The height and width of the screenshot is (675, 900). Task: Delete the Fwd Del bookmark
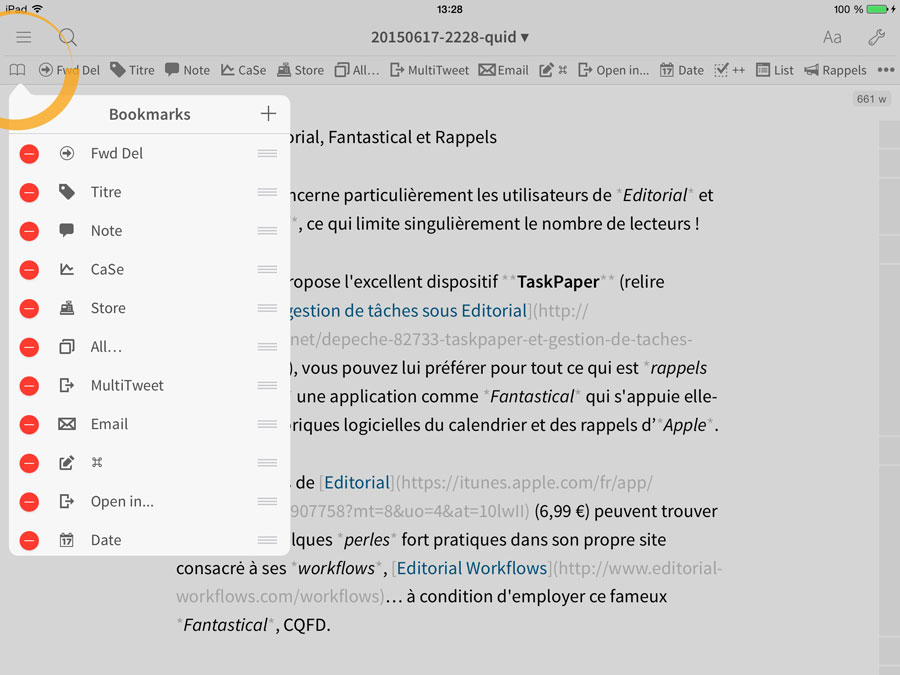29,153
